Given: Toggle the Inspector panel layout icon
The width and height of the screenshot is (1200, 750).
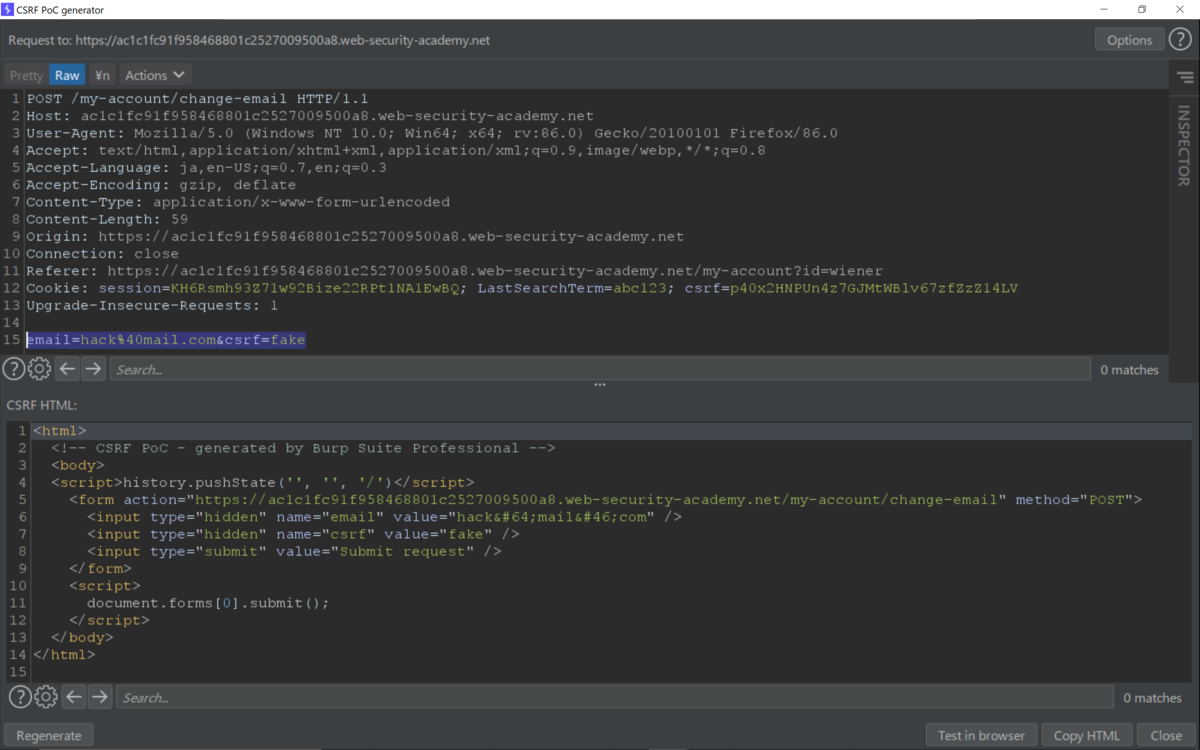Looking at the screenshot, I should tap(1185, 77).
